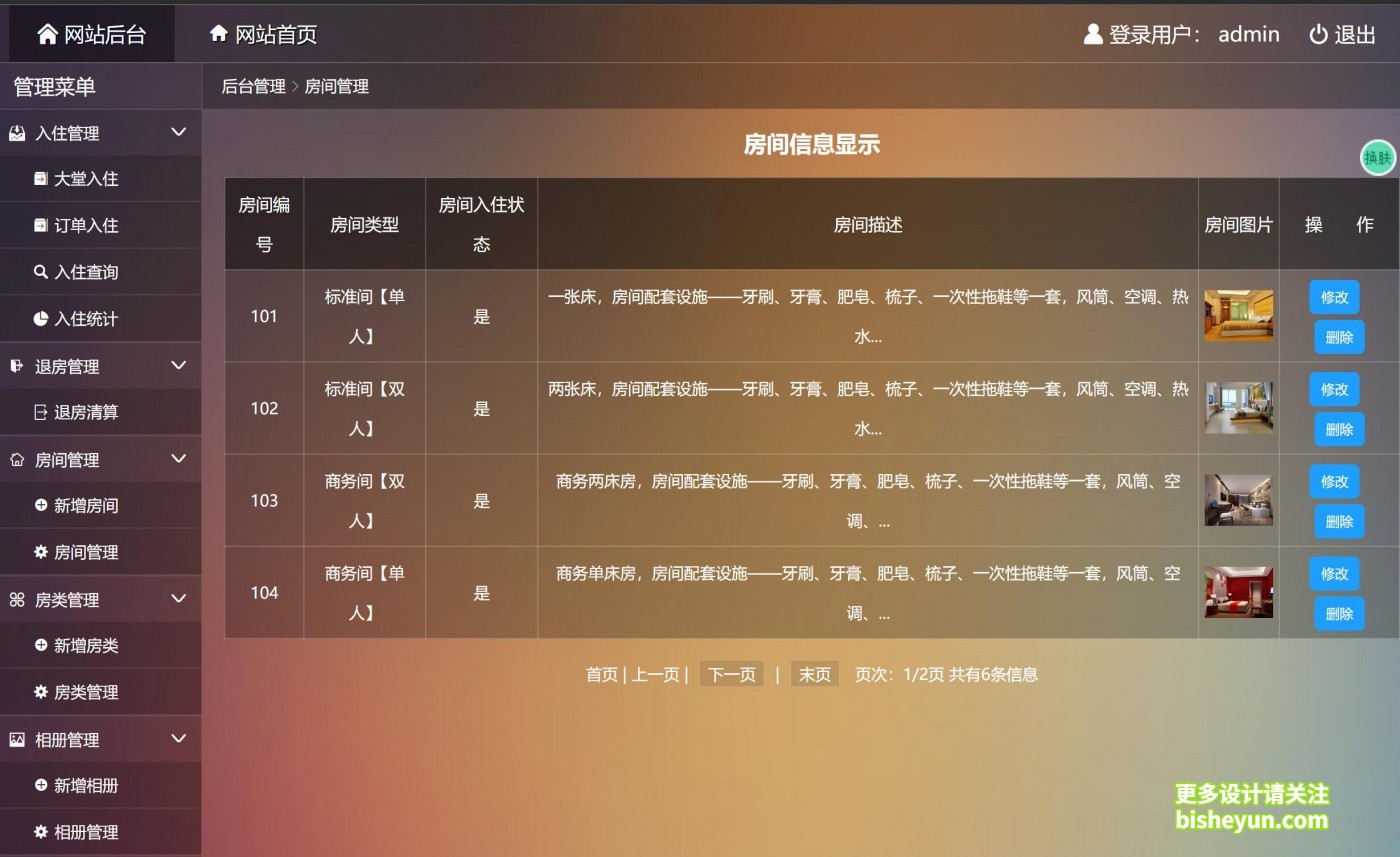Collapse the 退房管理 section with its chevron
Screen dimensions: 1400x857
[179, 365]
